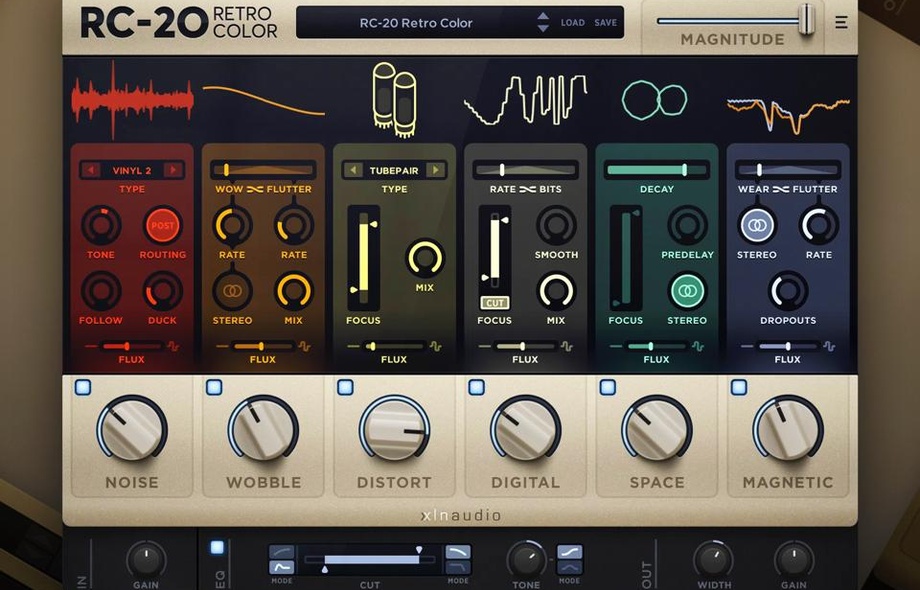
Task: Click the tube pair graphic above Distort
Action: coord(394,98)
